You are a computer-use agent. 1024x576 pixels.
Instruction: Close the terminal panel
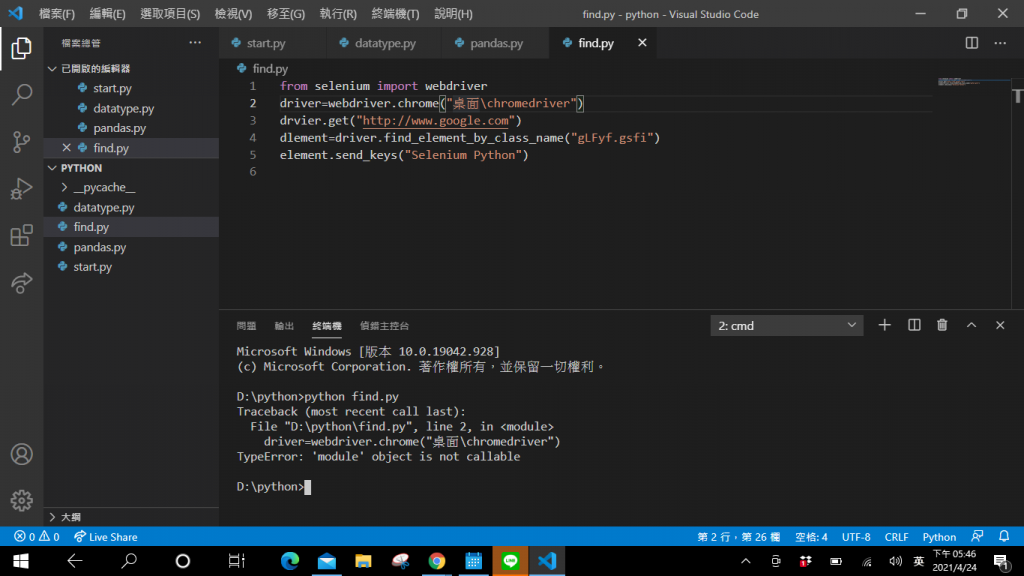(x=1000, y=325)
